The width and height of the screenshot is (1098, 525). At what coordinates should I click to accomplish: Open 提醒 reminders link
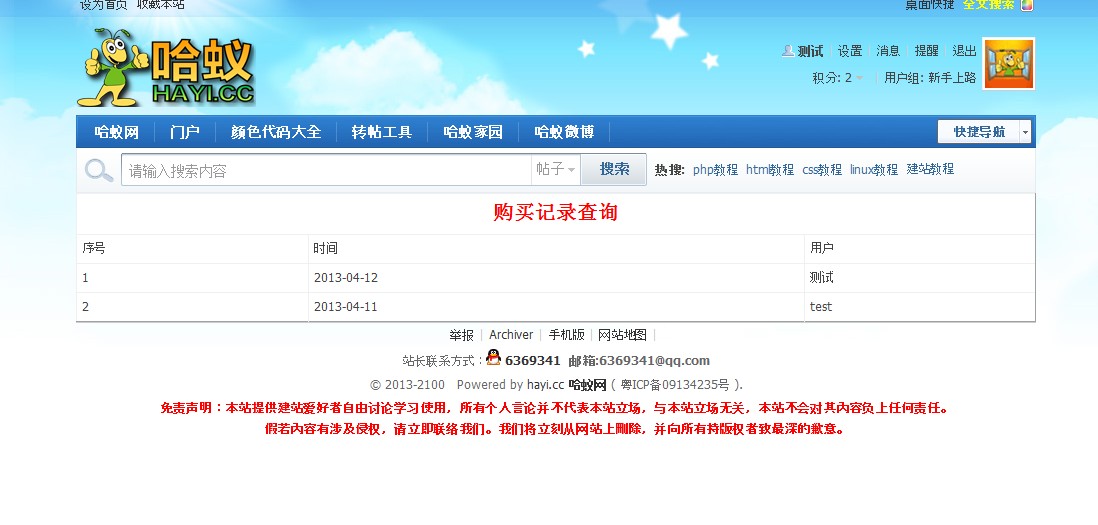coord(926,51)
